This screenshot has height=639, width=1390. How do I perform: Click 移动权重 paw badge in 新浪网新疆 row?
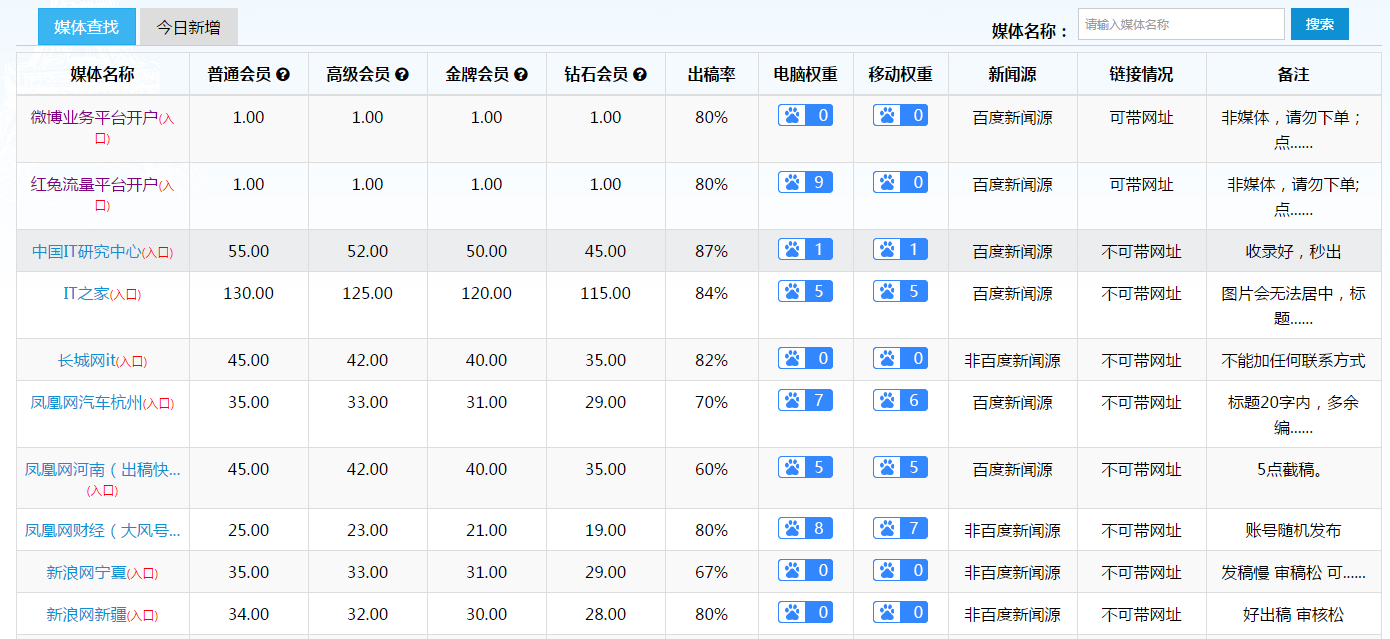900,613
